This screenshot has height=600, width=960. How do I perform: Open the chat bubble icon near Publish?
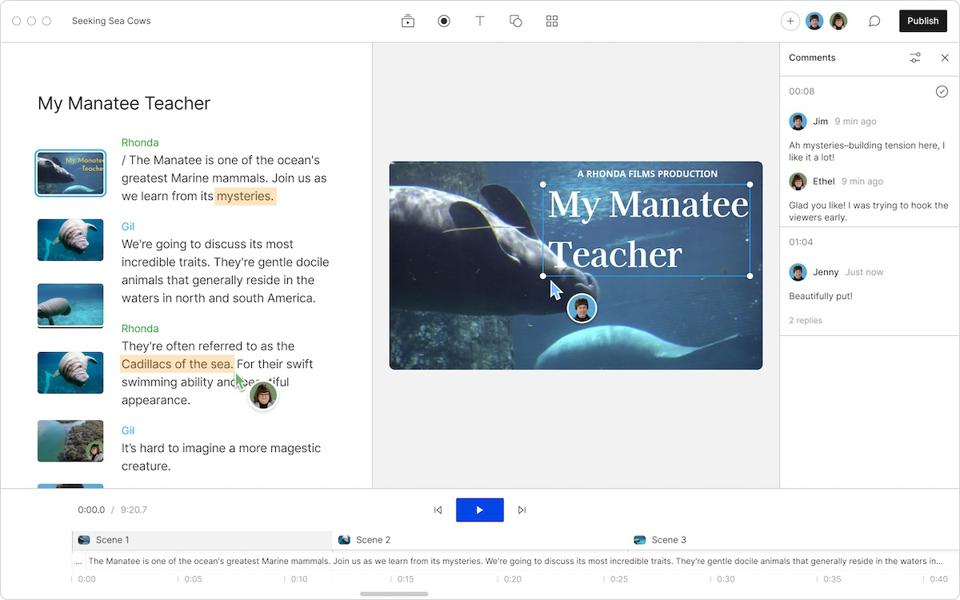coord(875,20)
